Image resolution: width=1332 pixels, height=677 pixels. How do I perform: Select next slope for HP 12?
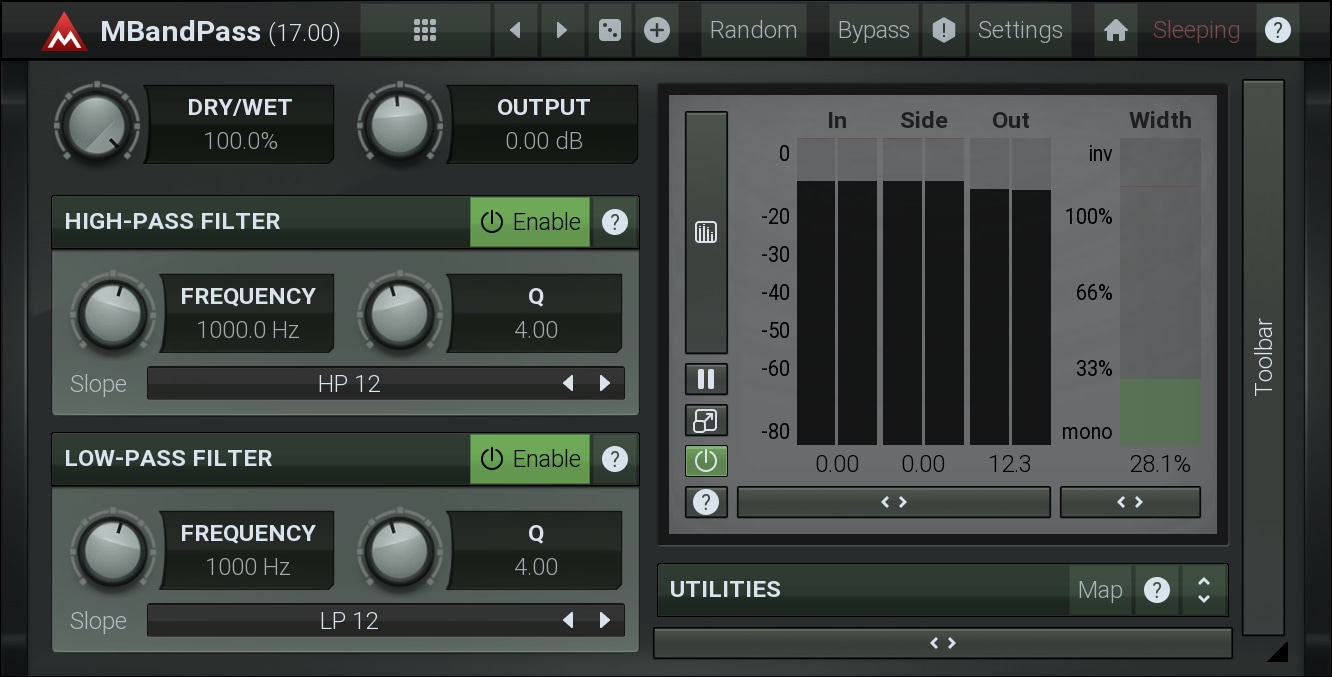coord(604,384)
